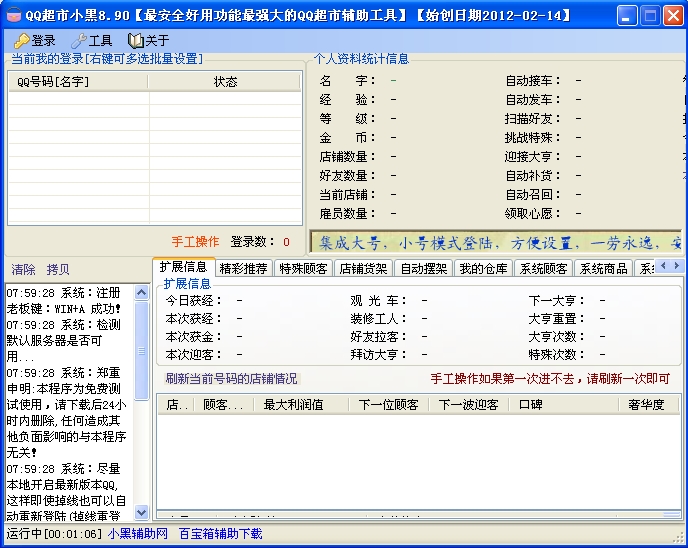Click the scrolling banner 集成大号,小号模式登陆

[x=495, y=243]
